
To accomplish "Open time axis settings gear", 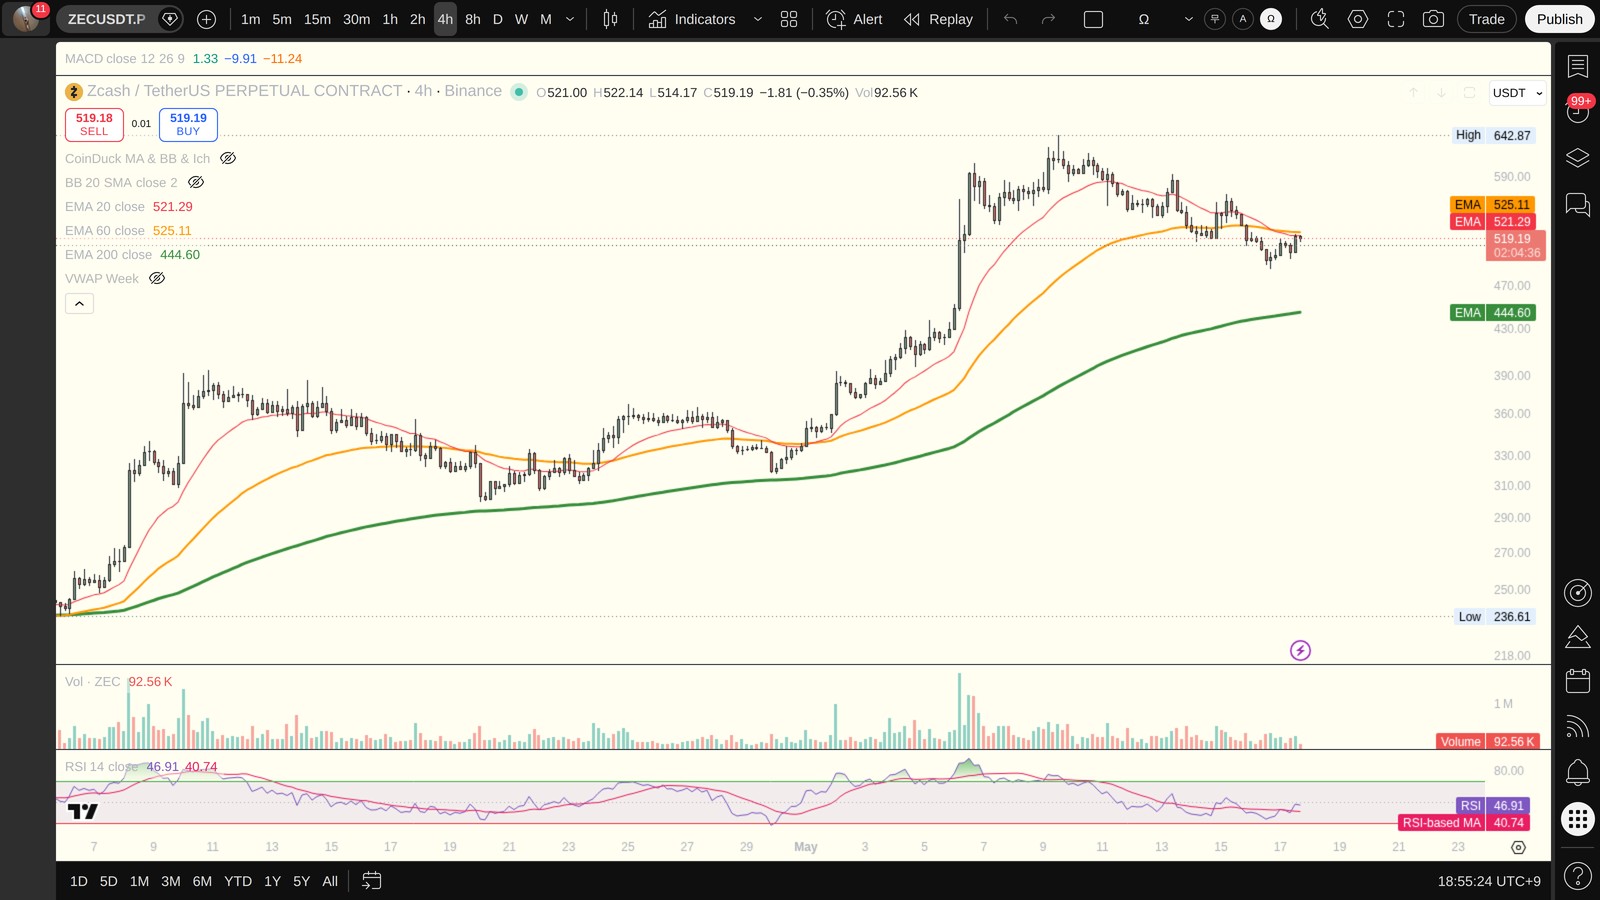I will pyautogui.click(x=1518, y=847).
